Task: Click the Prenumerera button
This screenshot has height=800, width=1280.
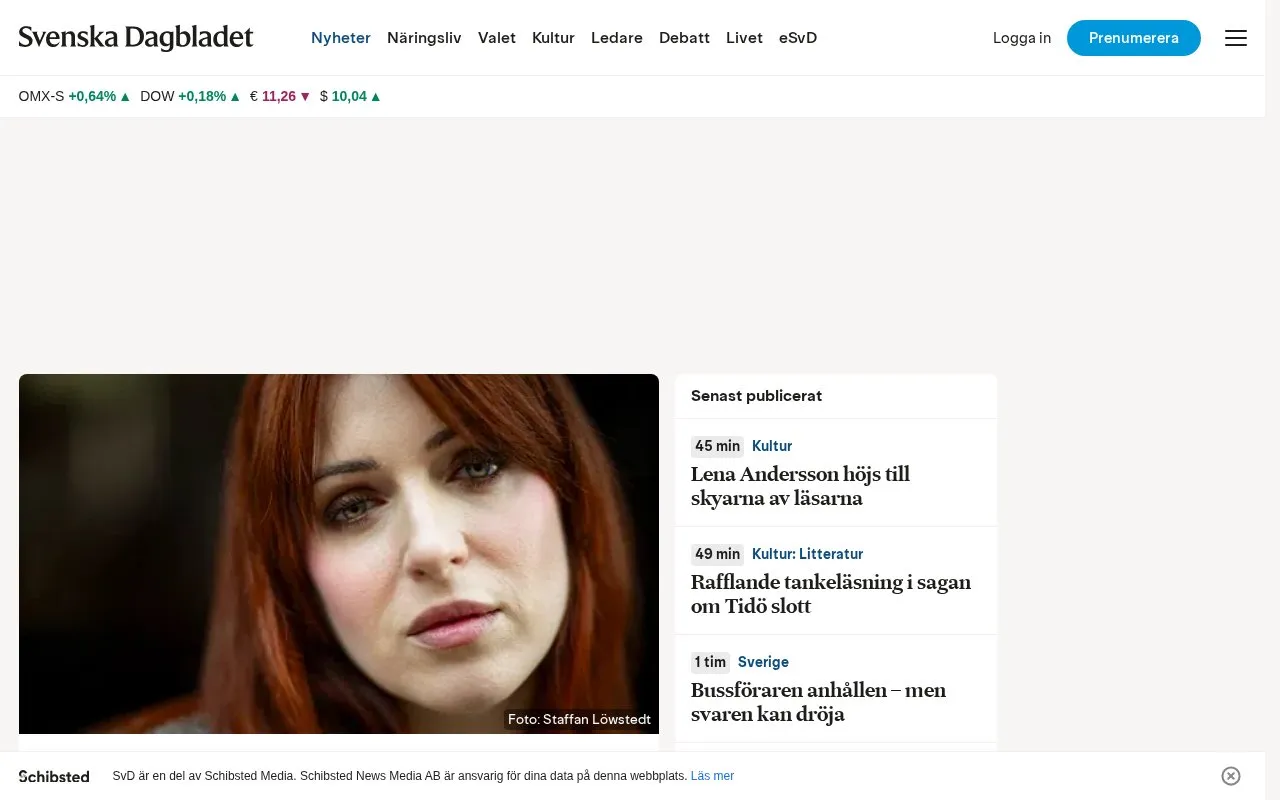Action: point(1134,38)
